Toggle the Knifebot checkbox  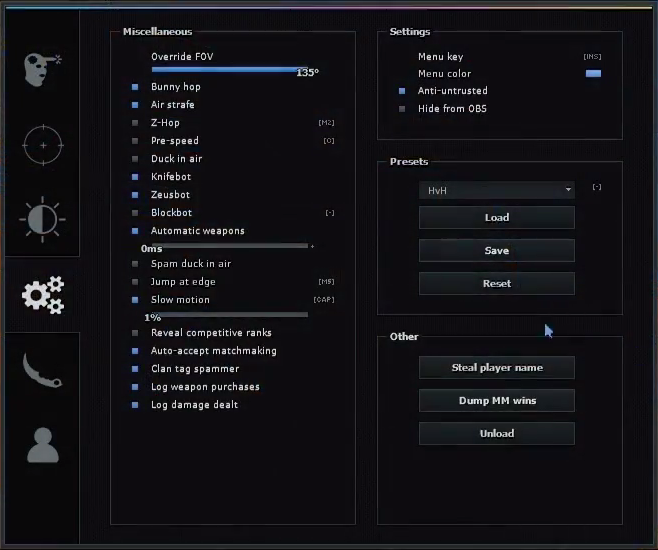point(135,177)
